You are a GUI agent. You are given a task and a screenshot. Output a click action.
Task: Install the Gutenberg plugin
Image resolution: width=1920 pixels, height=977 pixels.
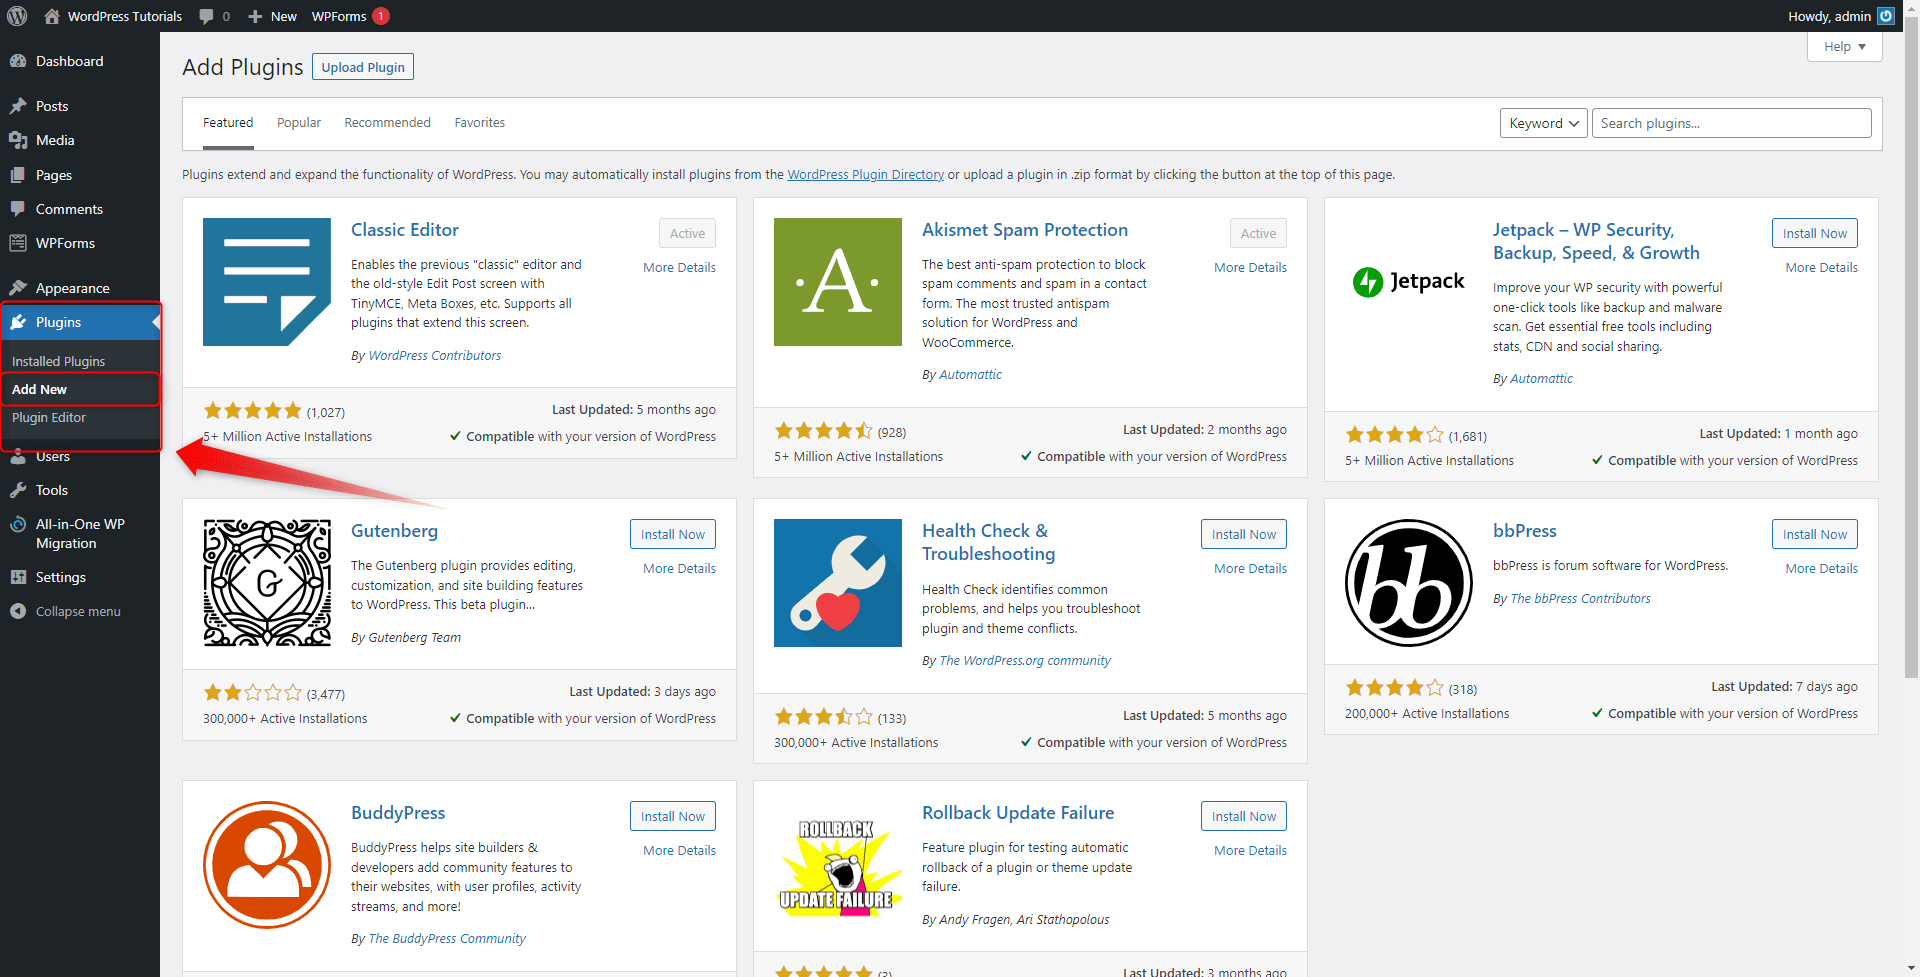(672, 534)
